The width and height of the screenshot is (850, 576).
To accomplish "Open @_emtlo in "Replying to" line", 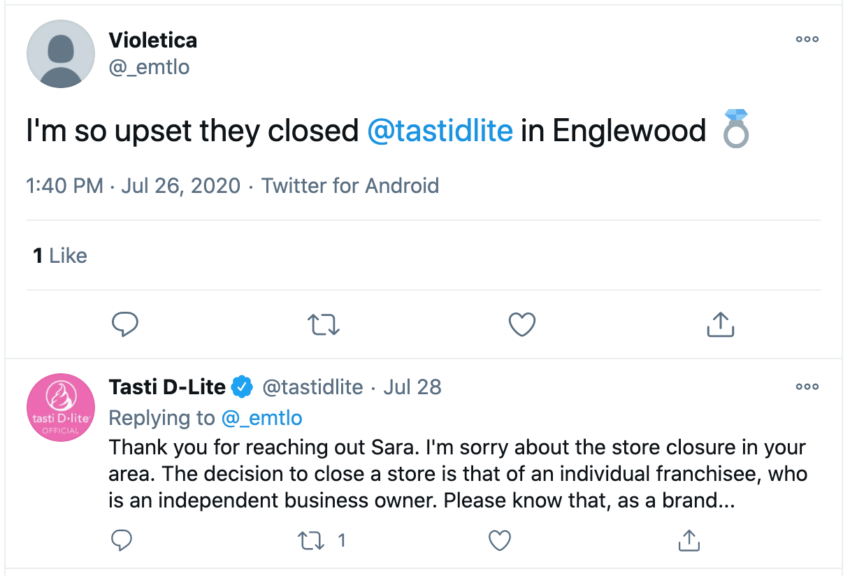I will tap(260, 417).
